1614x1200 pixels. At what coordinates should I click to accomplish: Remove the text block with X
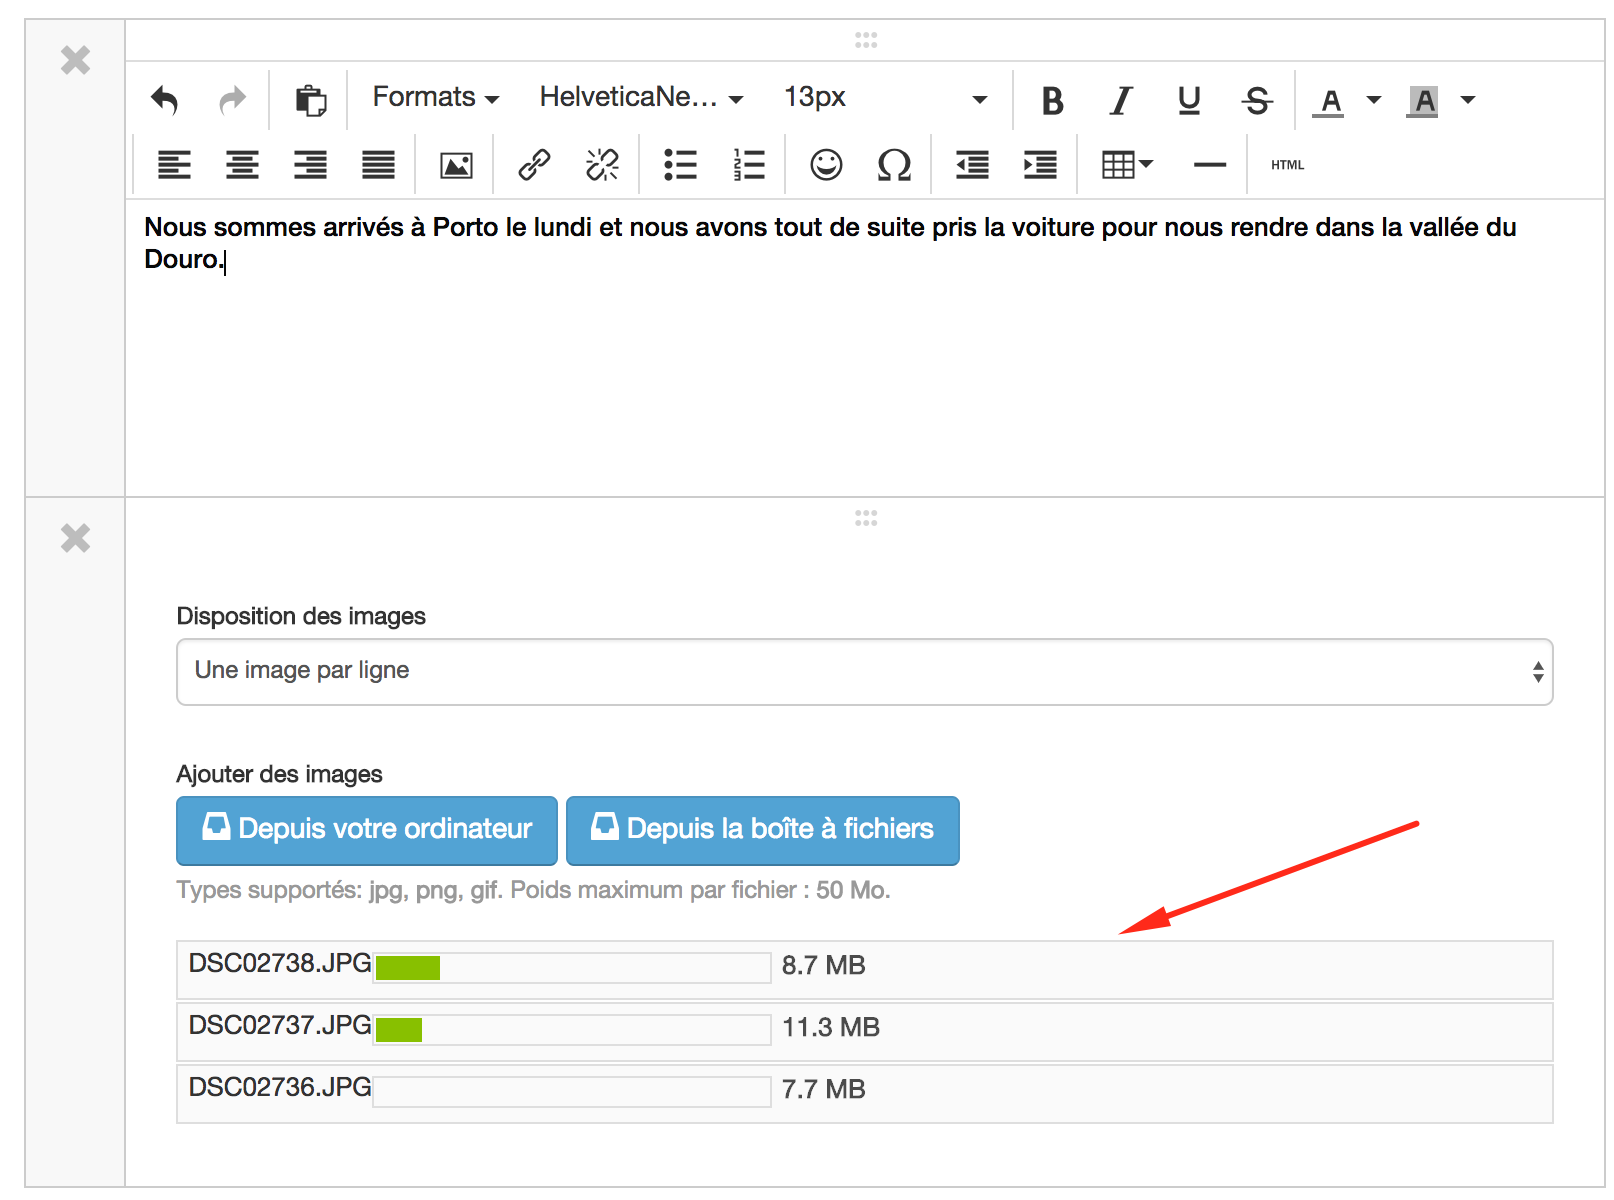point(75,61)
